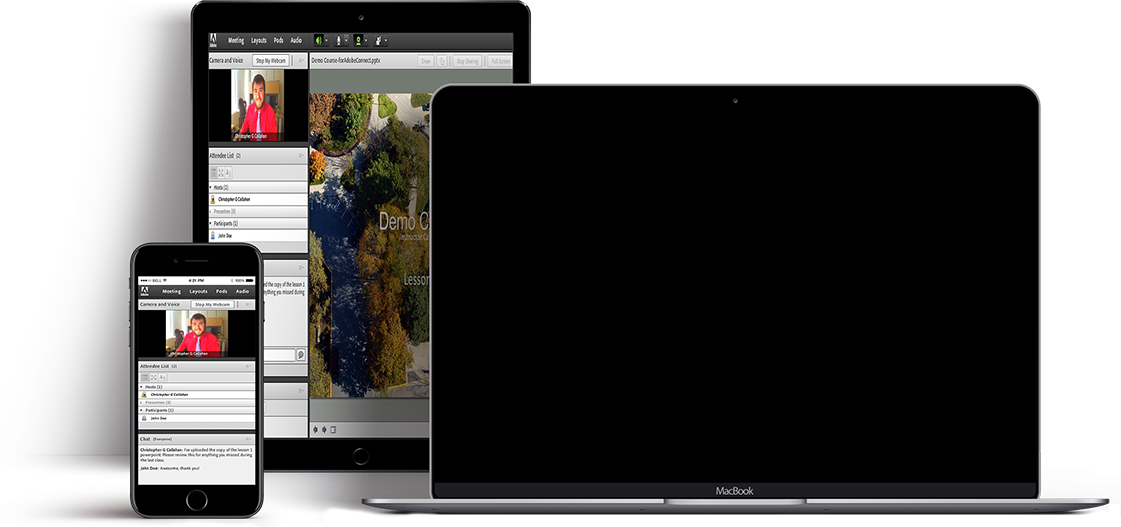This screenshot has height=527, width=1121.
Task: Click Stop My Webcam button on tablet
Action: 270,61
